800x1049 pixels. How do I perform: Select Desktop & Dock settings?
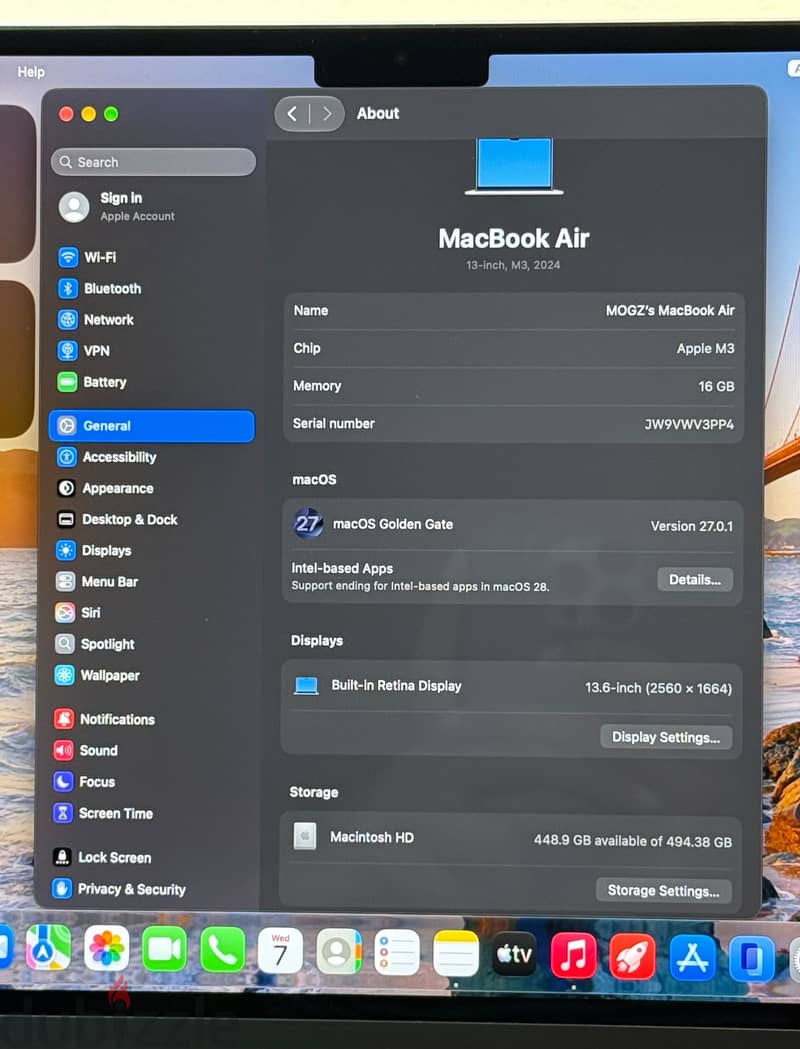pos(117,519)
